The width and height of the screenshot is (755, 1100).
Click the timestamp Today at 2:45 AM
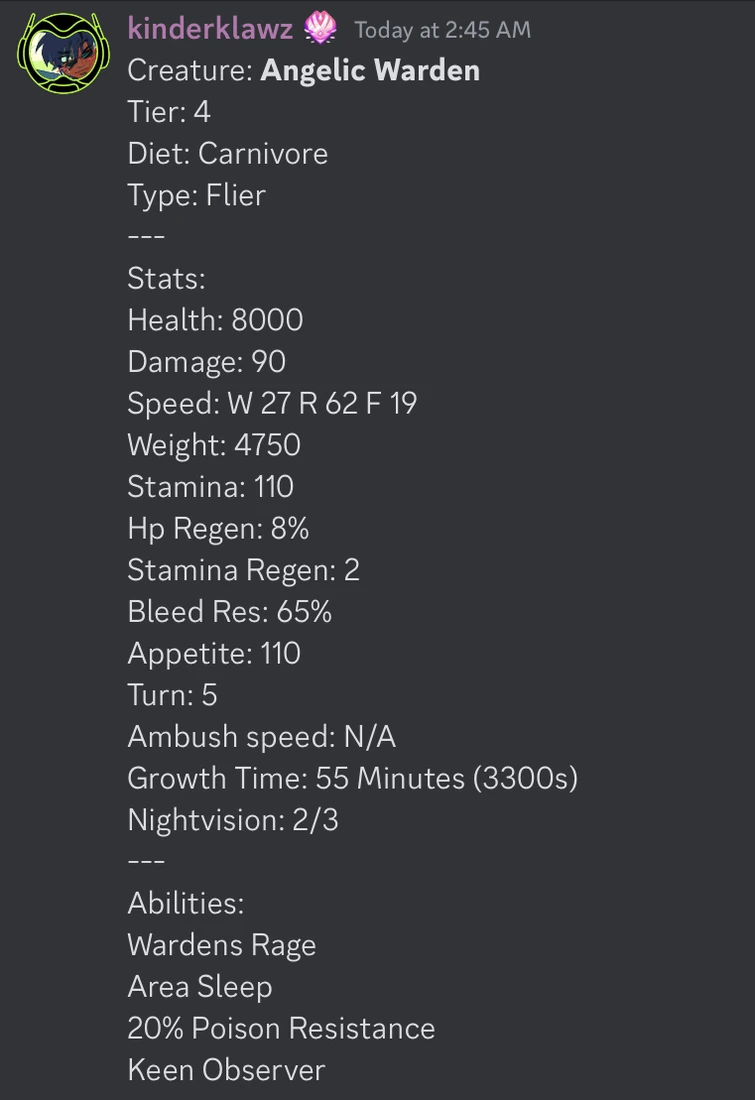tap(441, 30)
